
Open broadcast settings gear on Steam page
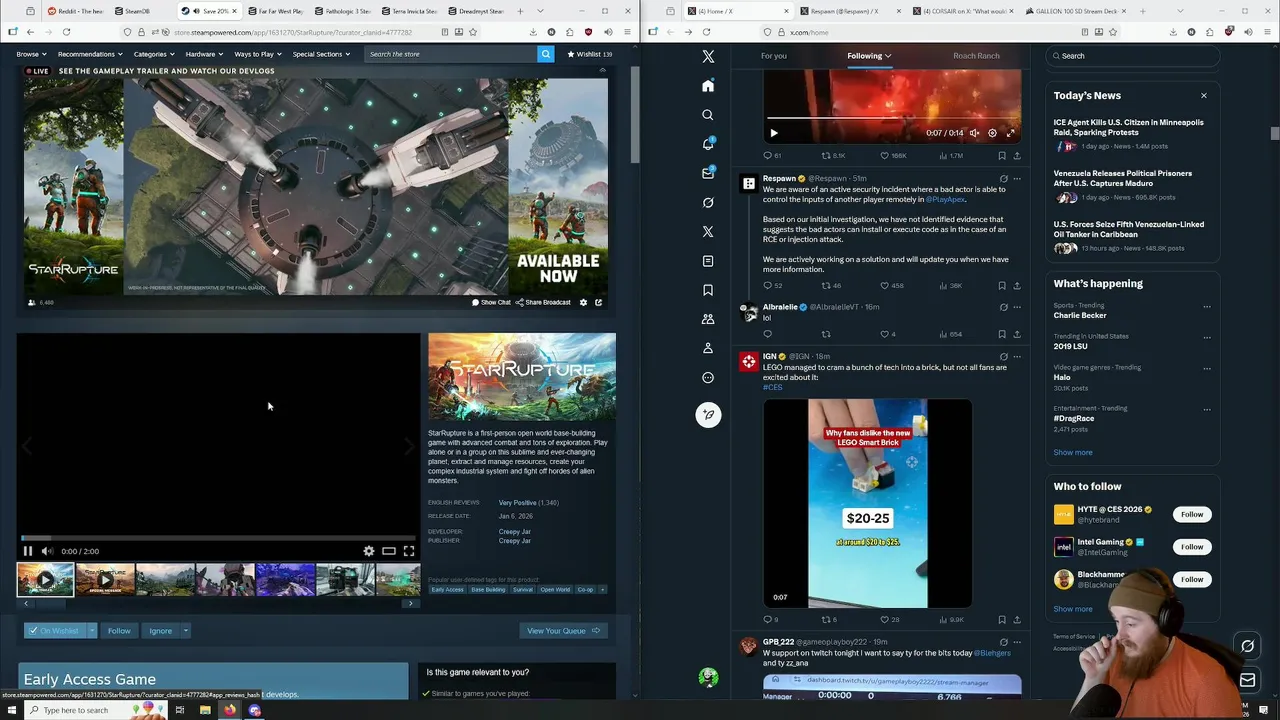583,302
